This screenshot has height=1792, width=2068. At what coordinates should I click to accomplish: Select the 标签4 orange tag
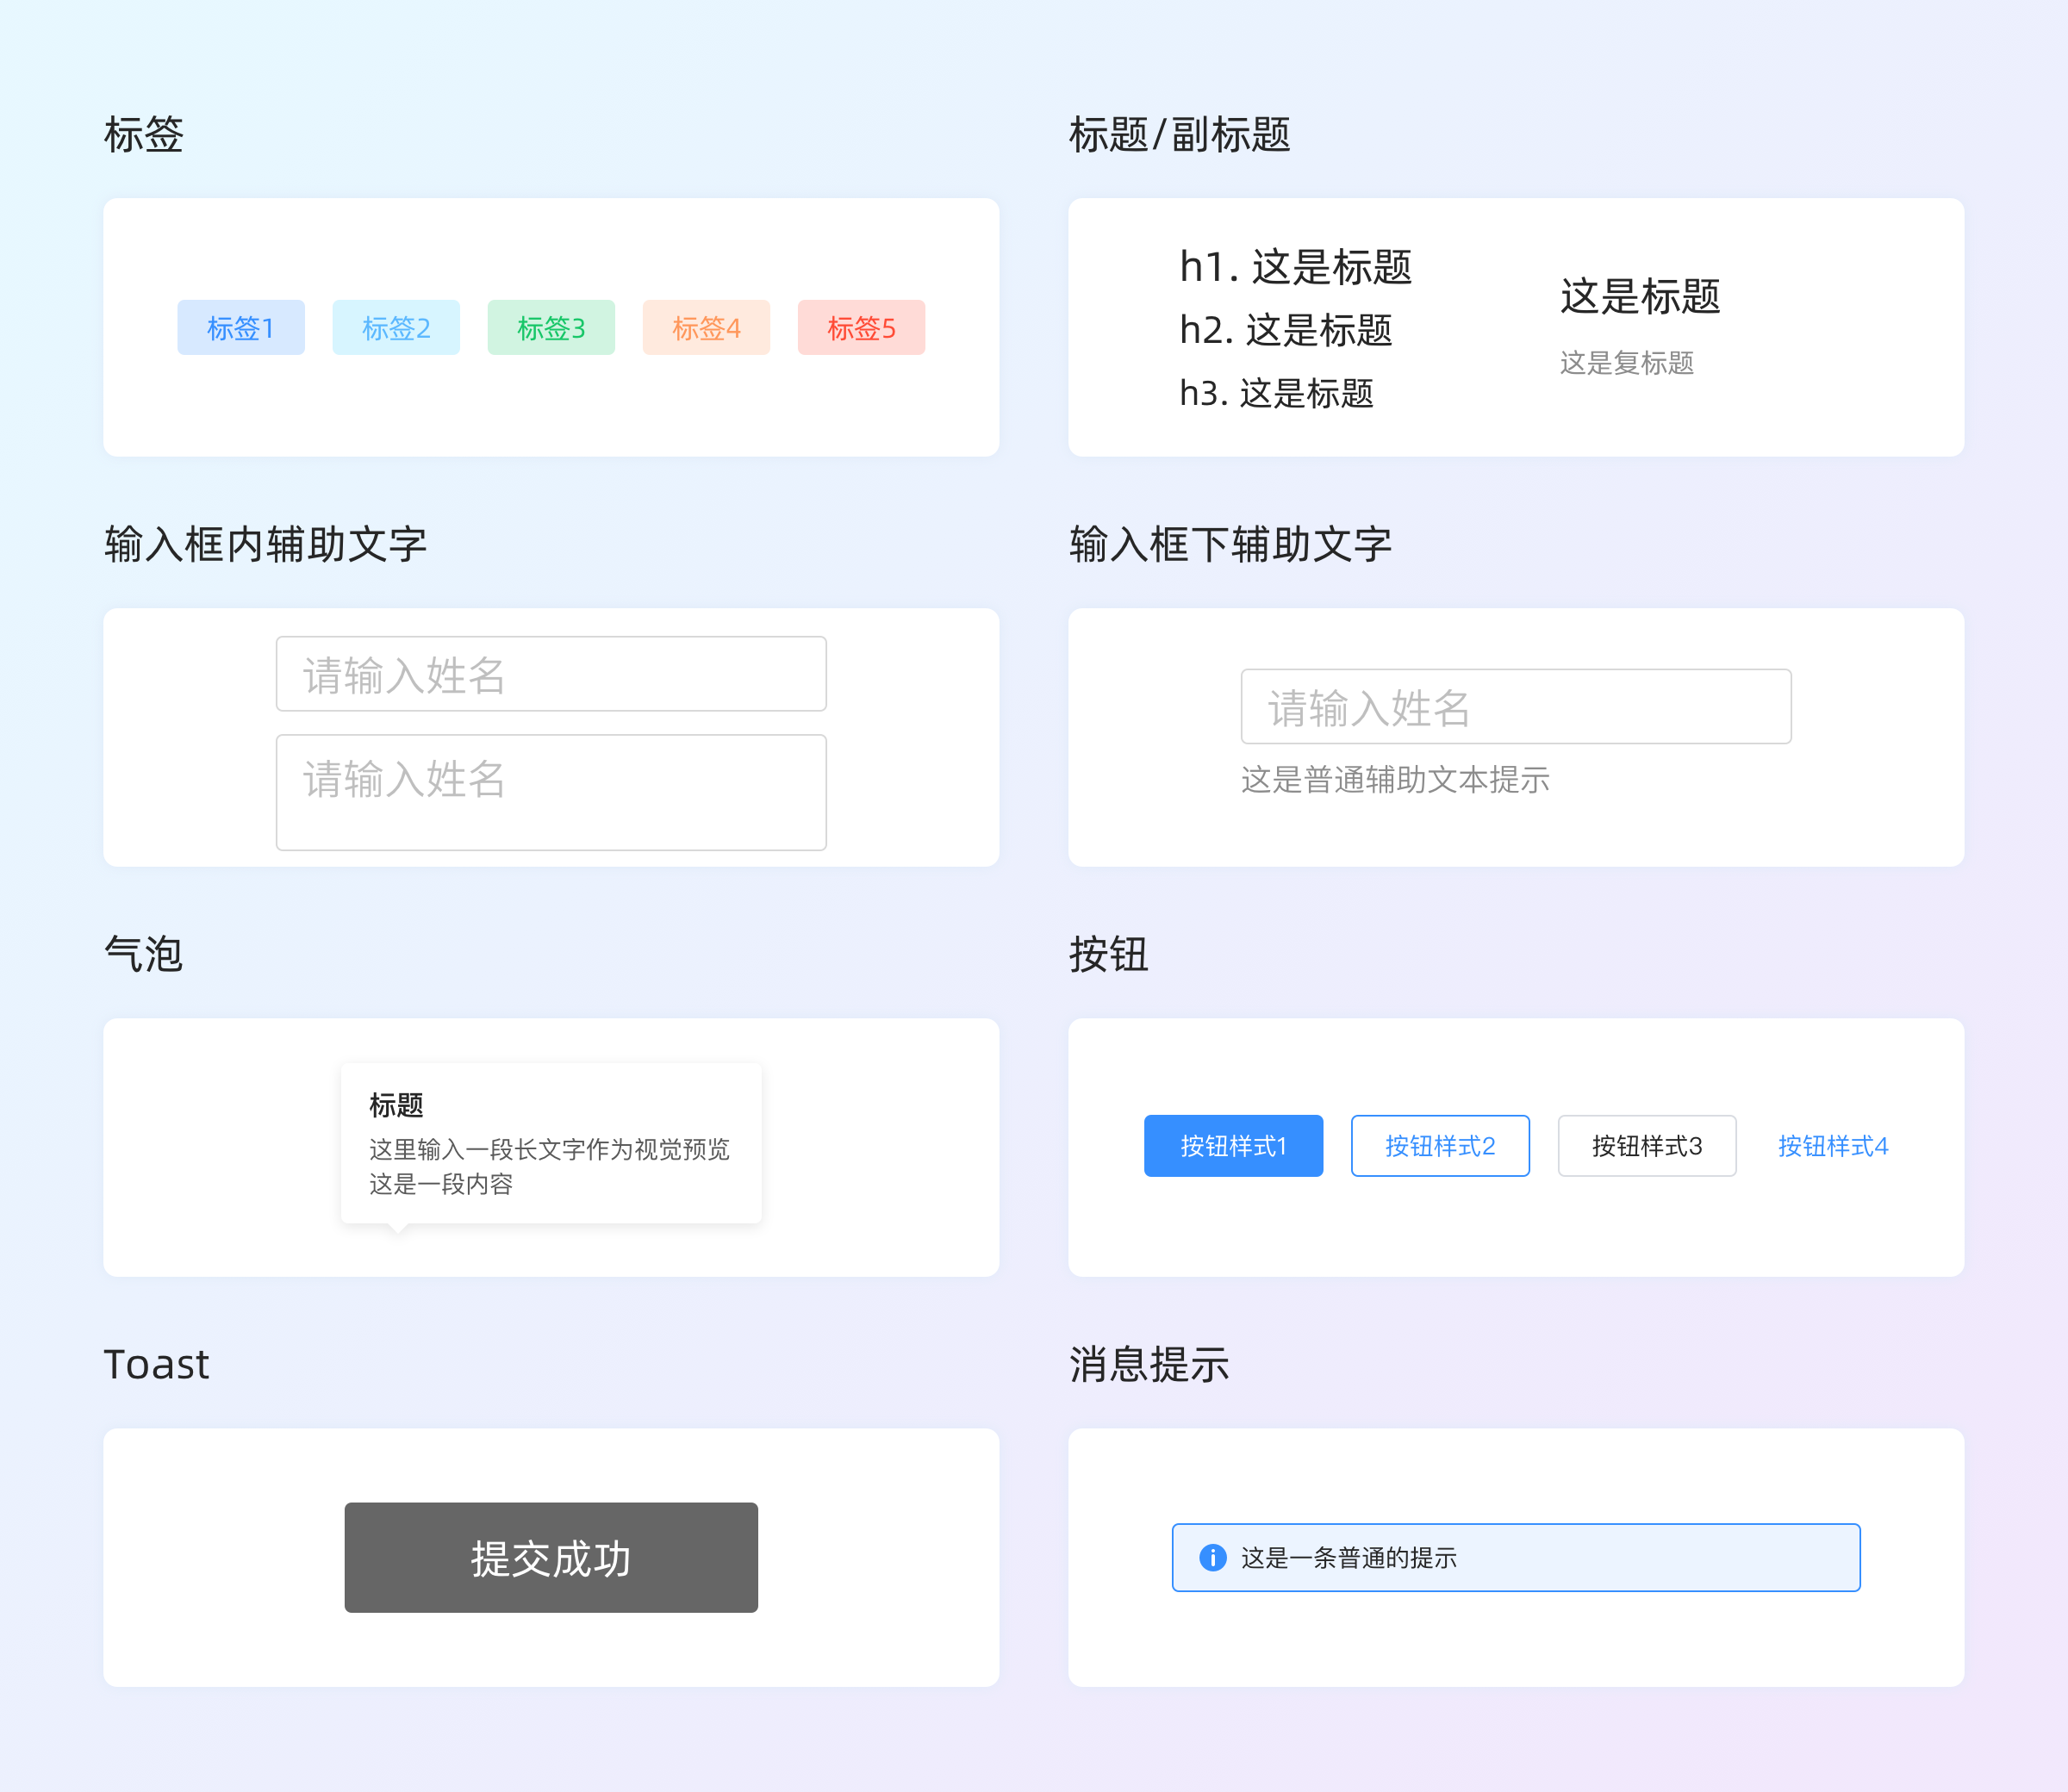[x=706, y=327]
